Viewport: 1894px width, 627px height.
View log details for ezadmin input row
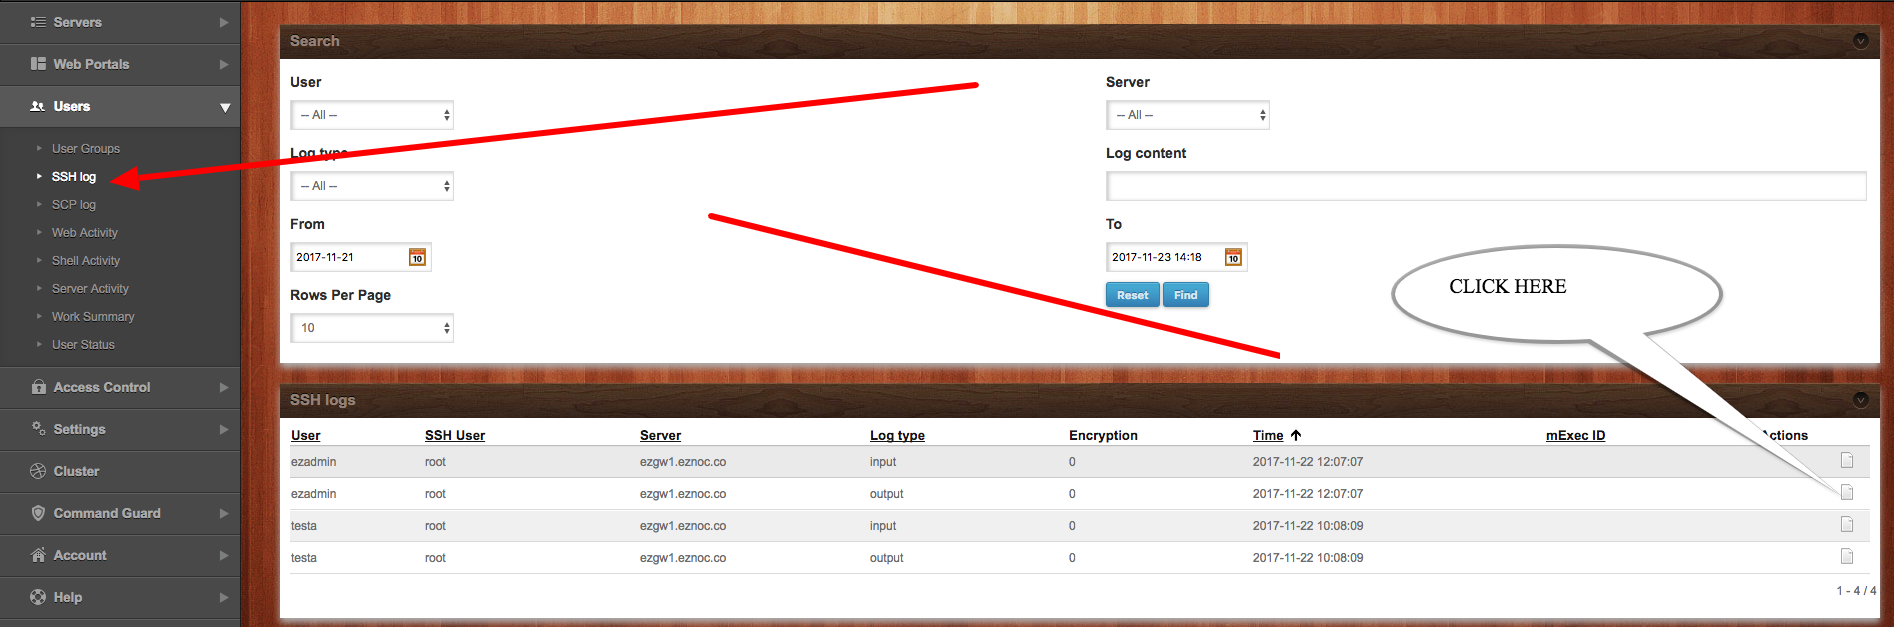click(1846, 461)
